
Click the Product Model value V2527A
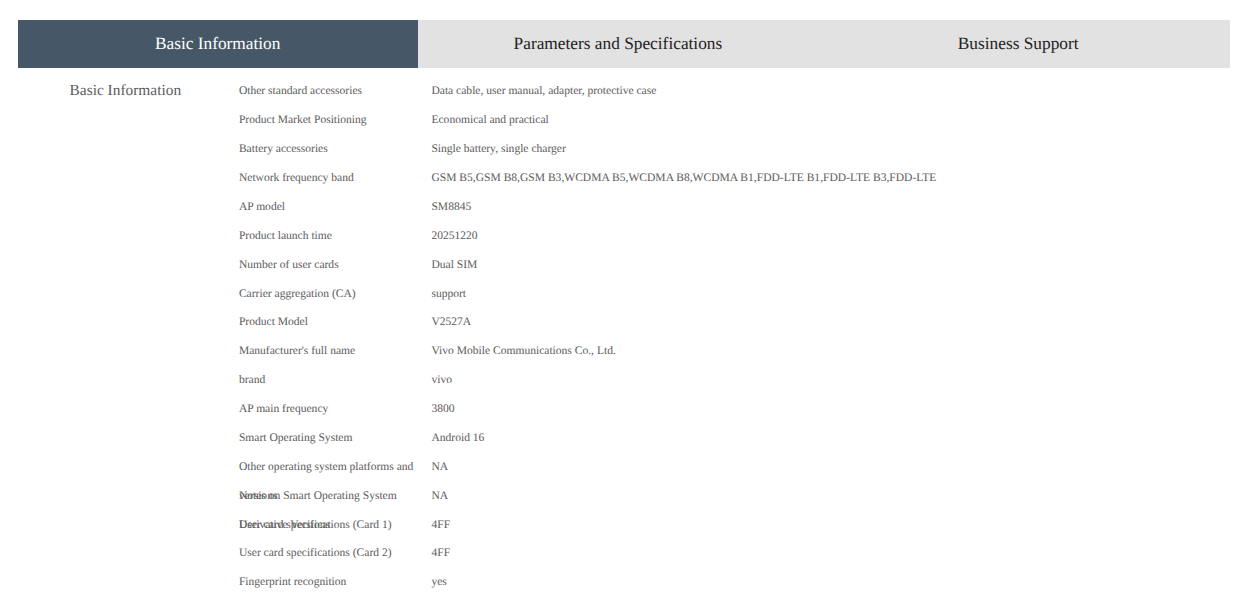click(451, 321)
